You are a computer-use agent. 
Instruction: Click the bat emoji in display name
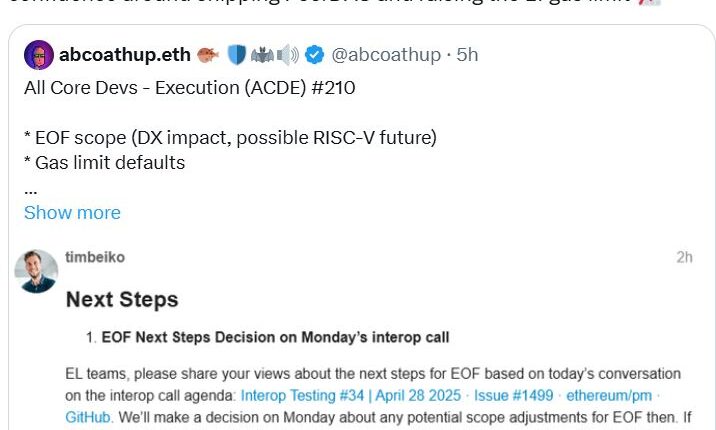[260, 55]
